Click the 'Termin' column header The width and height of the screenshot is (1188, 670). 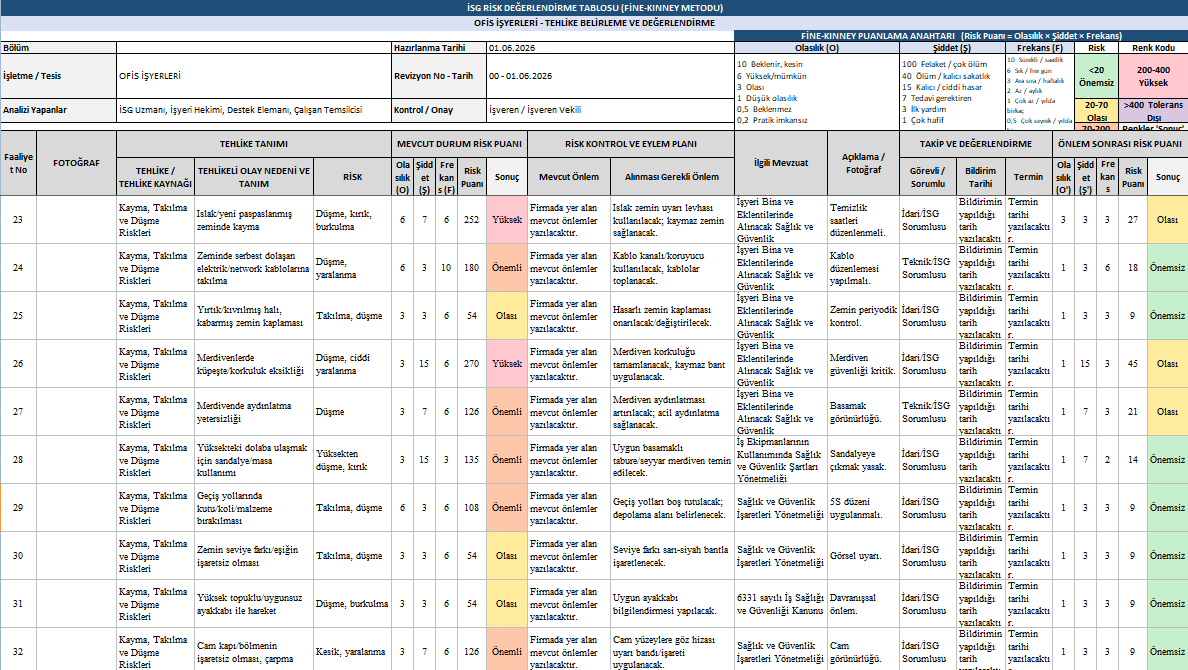pyautogui.click(x=1029, y=177)
